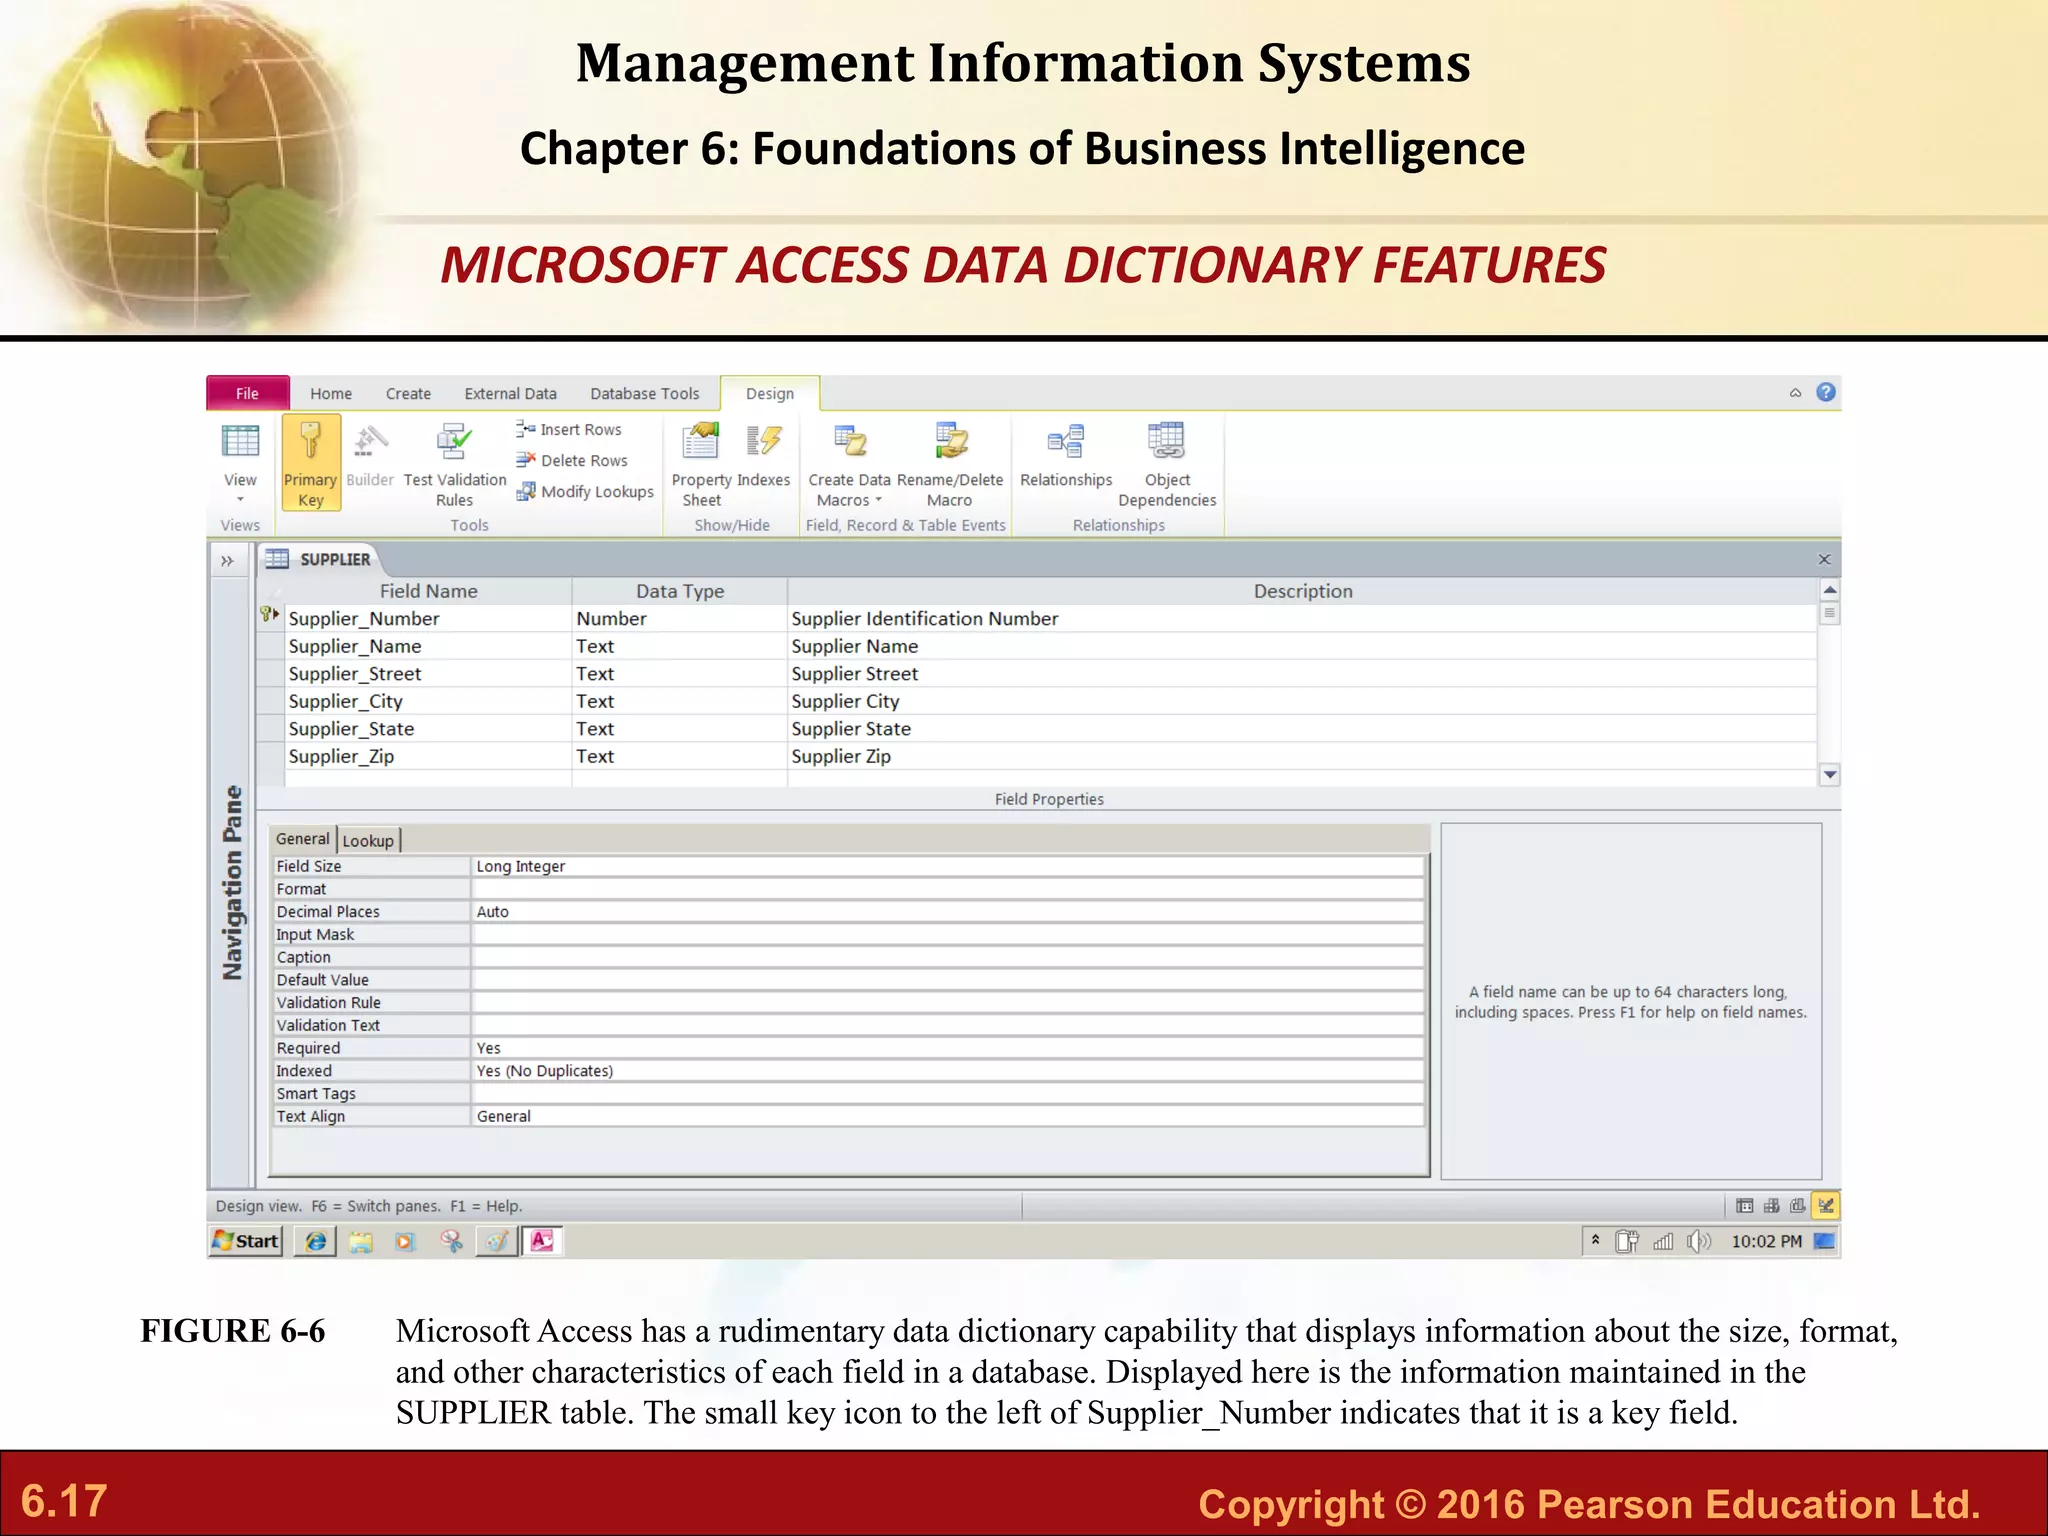This screenshot has width=2048, height=1536.
Task: Minimize the ribbon with caret icon
Action: (x=1795, y=393)
